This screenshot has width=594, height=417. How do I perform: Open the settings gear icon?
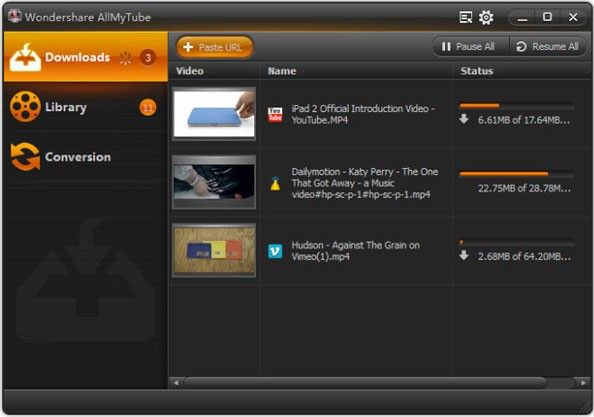pyautogui.click(x=486, y=17)
